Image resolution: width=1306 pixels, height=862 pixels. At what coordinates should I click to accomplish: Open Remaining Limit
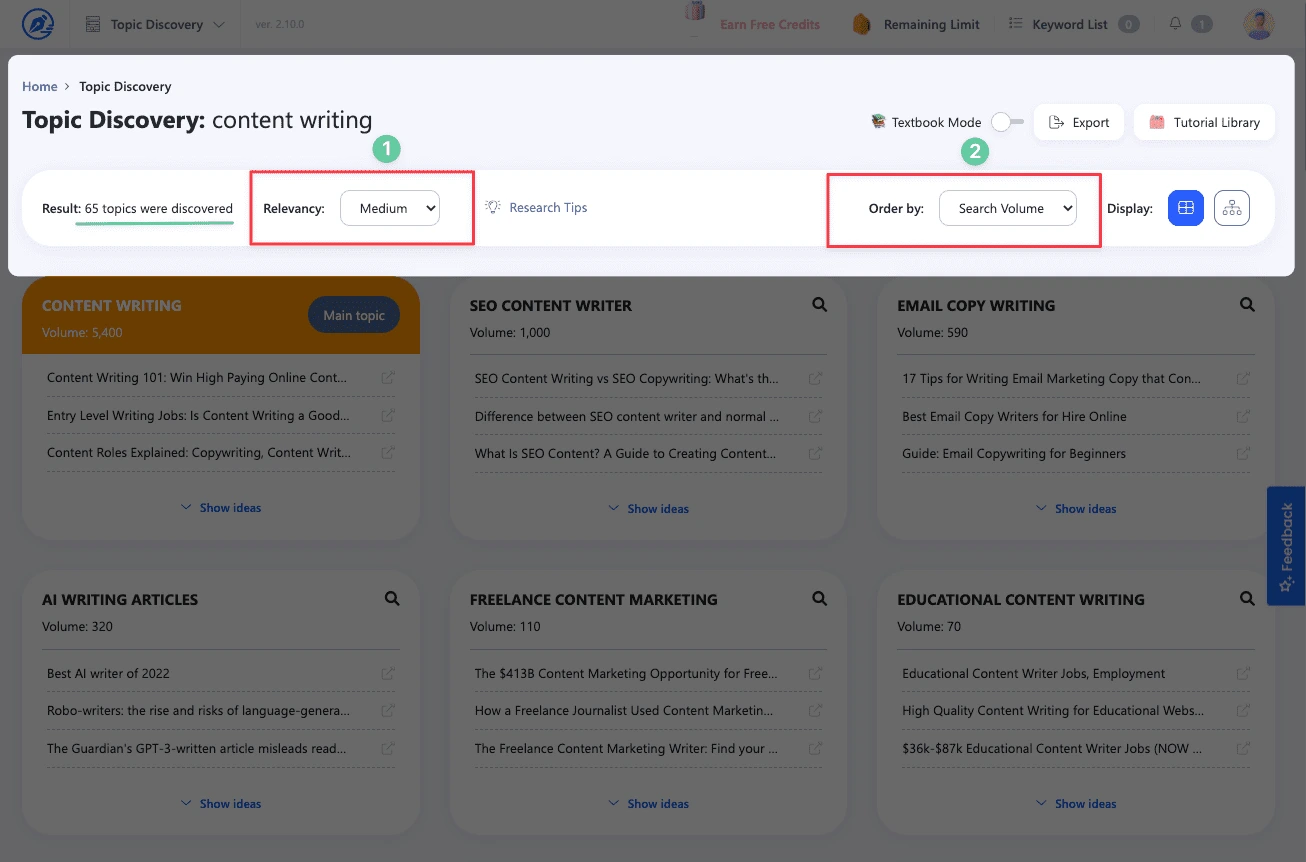(x=932, y=24)
